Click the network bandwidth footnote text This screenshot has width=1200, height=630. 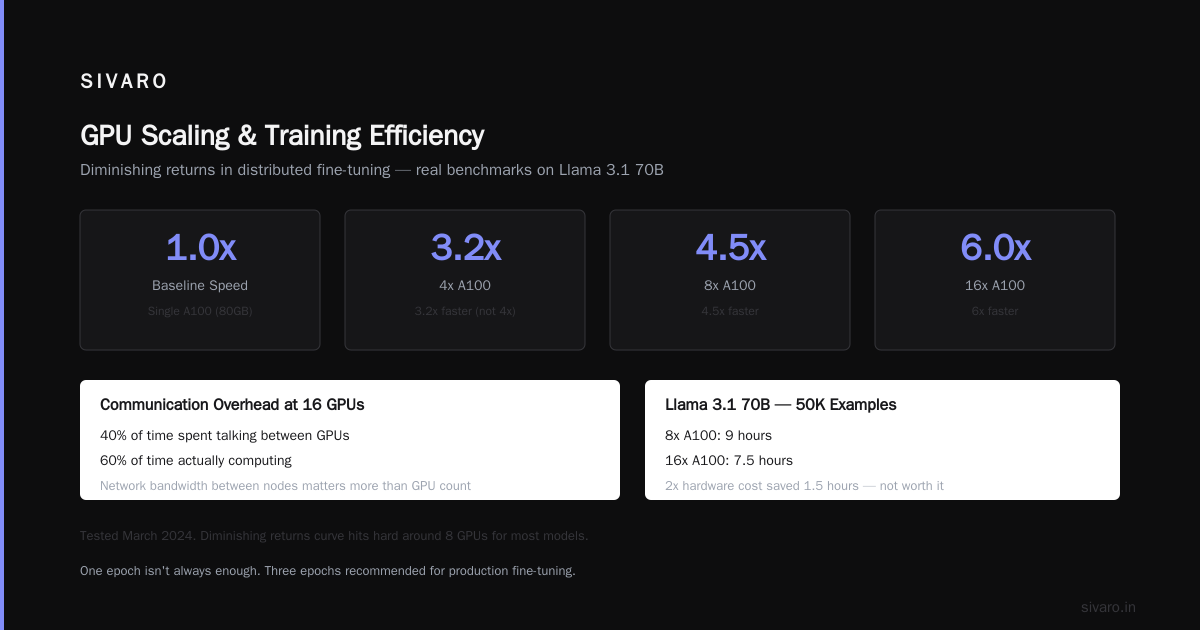(x=285, y=486)
